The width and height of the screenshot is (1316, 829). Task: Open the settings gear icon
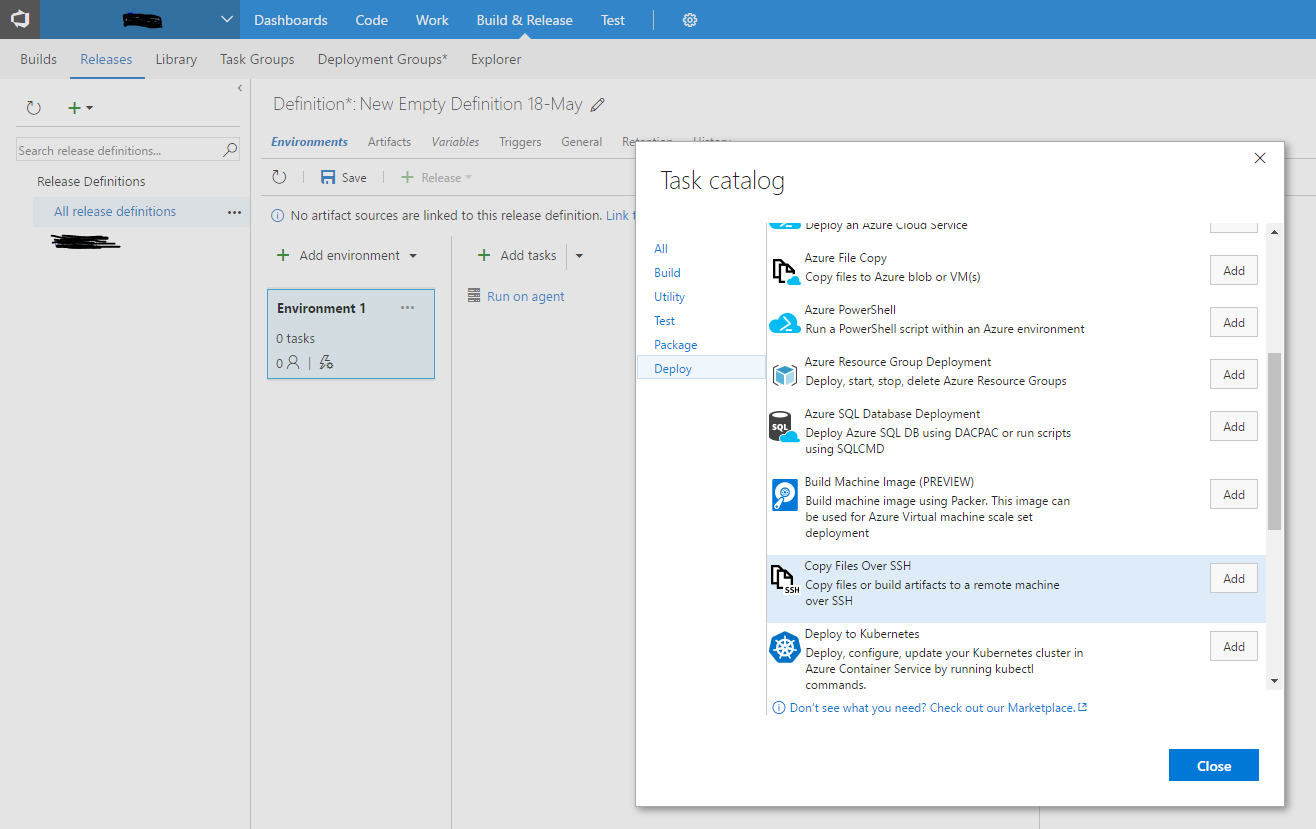pyautogui.click(x=690, y=20)
